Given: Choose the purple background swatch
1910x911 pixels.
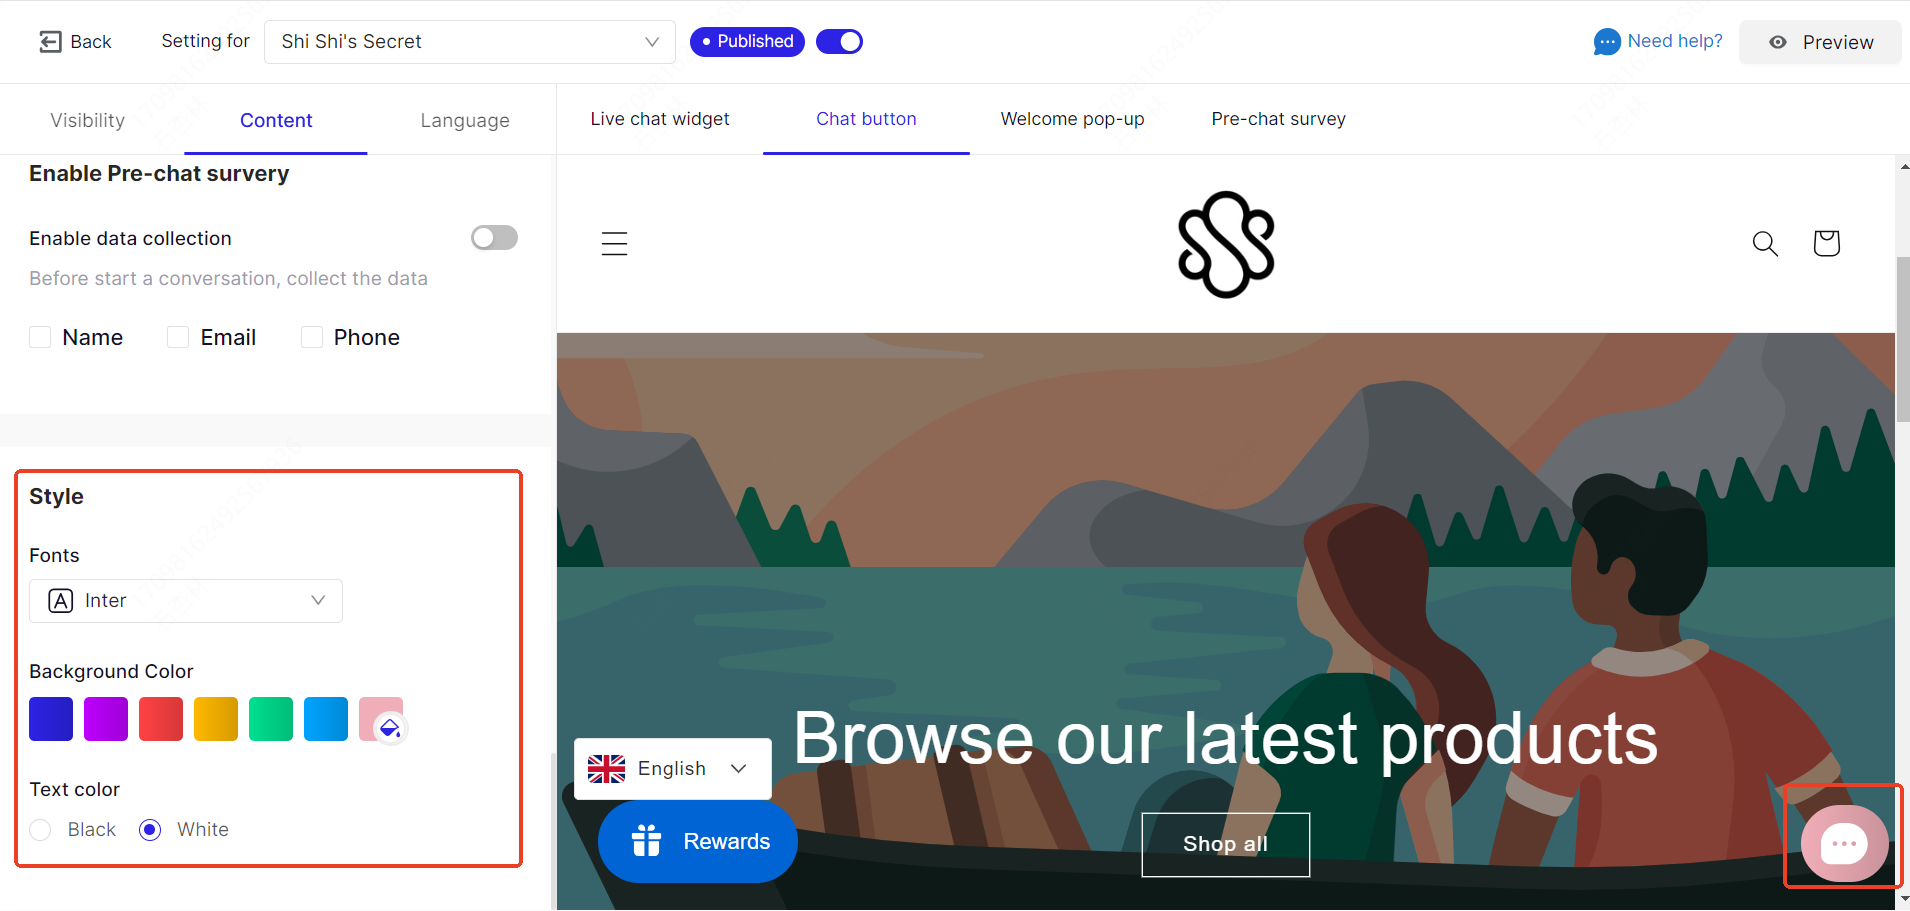Looking at the screenshot, I should pyautogui.click(x=106, y=719).
